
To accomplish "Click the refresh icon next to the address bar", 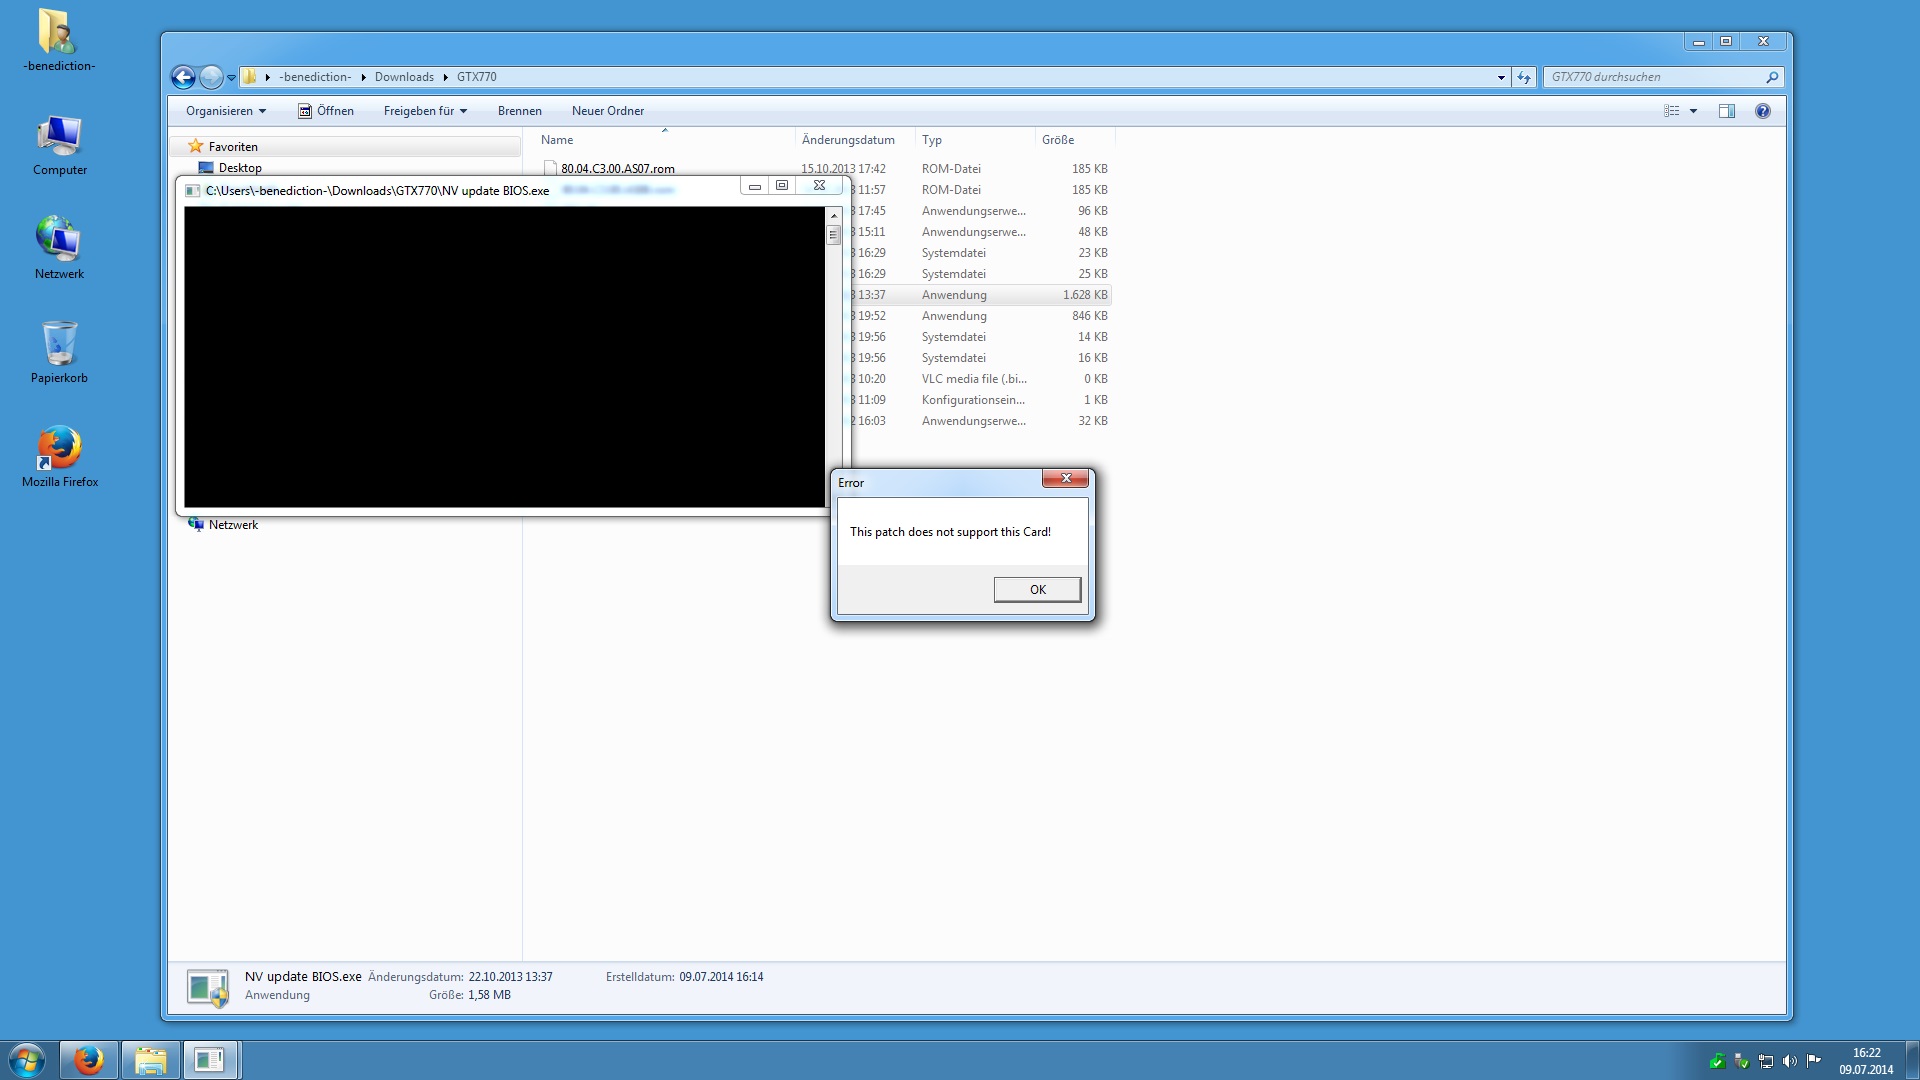I will [x=1523, y=77].
